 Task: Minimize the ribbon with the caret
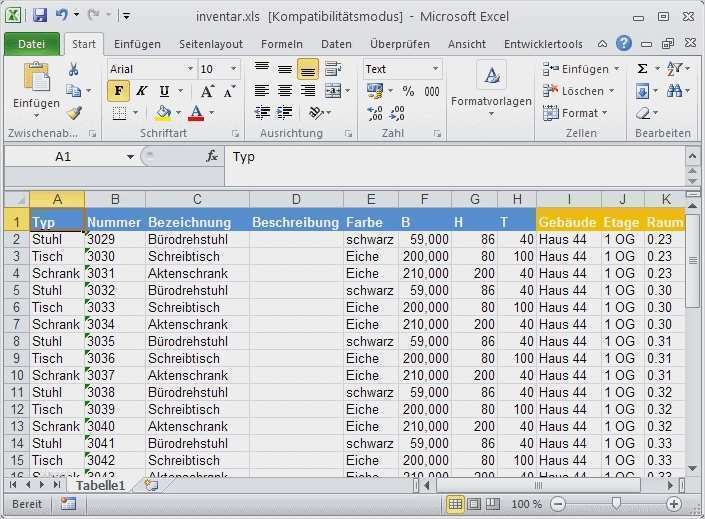tap(602, 44)
